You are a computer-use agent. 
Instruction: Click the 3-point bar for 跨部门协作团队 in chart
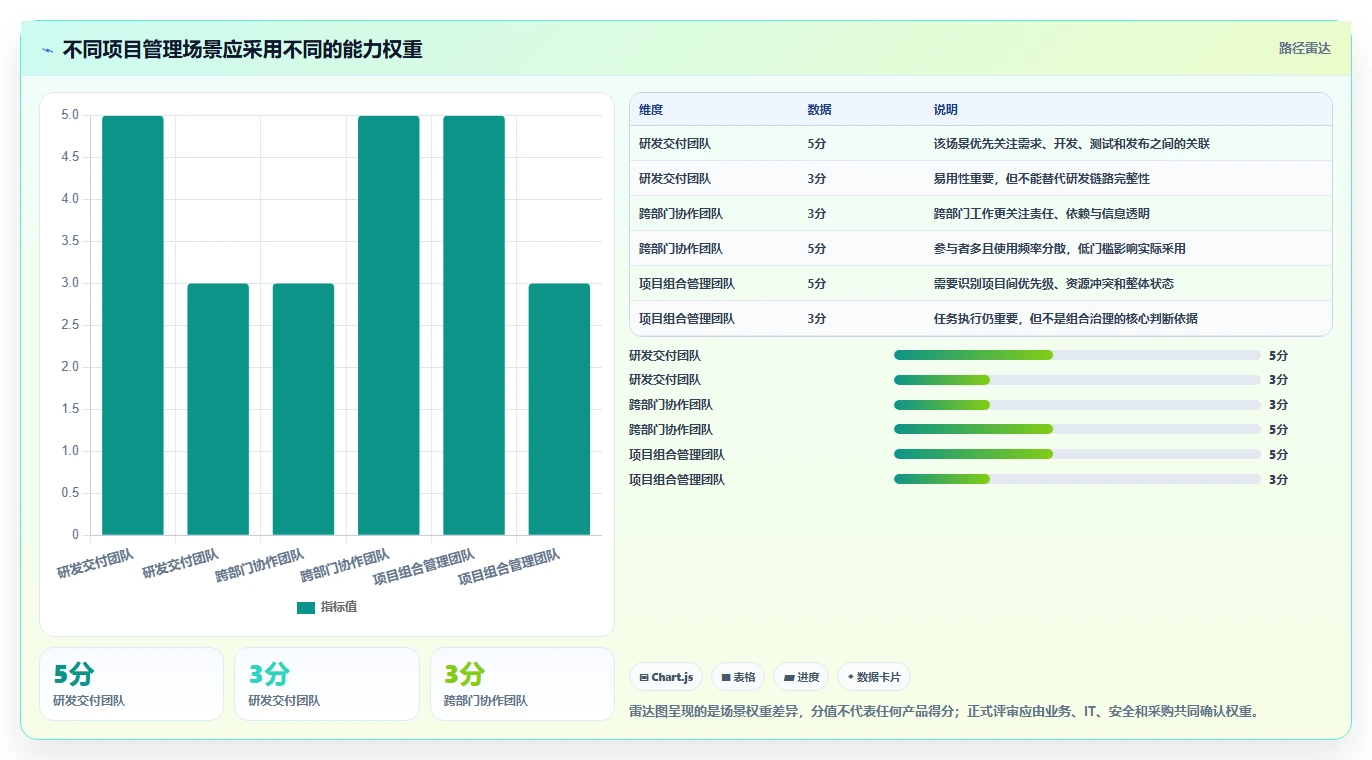point(304,409)
